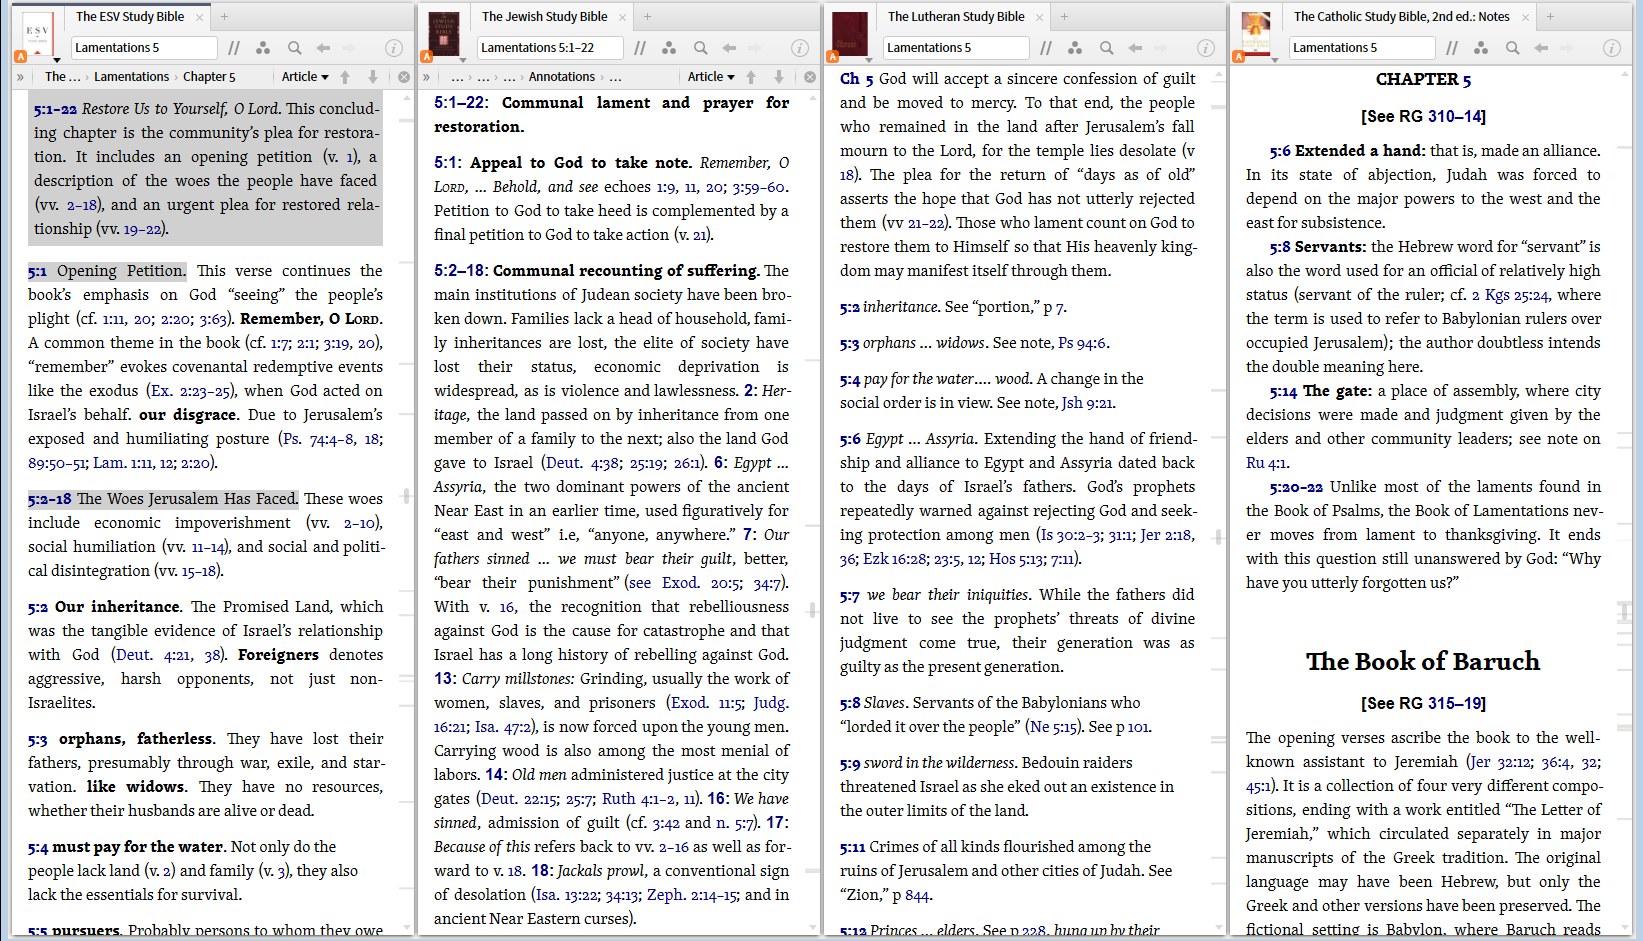Open visual filters in the Lutheran Study Bible panel
Image resolution: width=1643 pixels, height=941 pixels.
1075,48
